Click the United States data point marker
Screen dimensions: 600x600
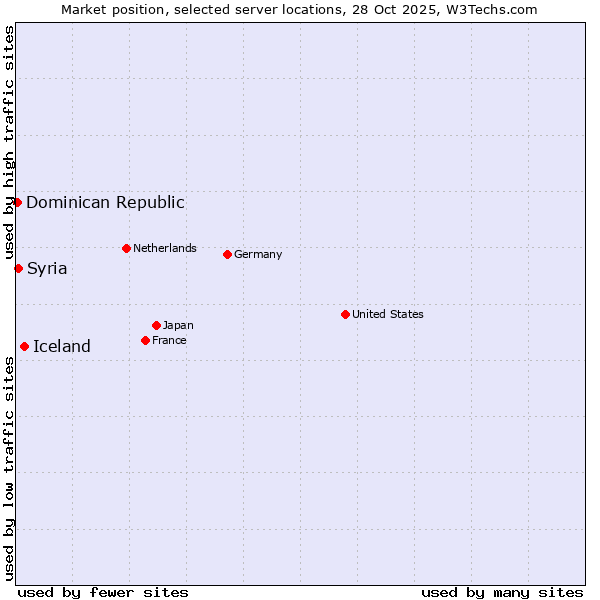(x=345, y=314)
